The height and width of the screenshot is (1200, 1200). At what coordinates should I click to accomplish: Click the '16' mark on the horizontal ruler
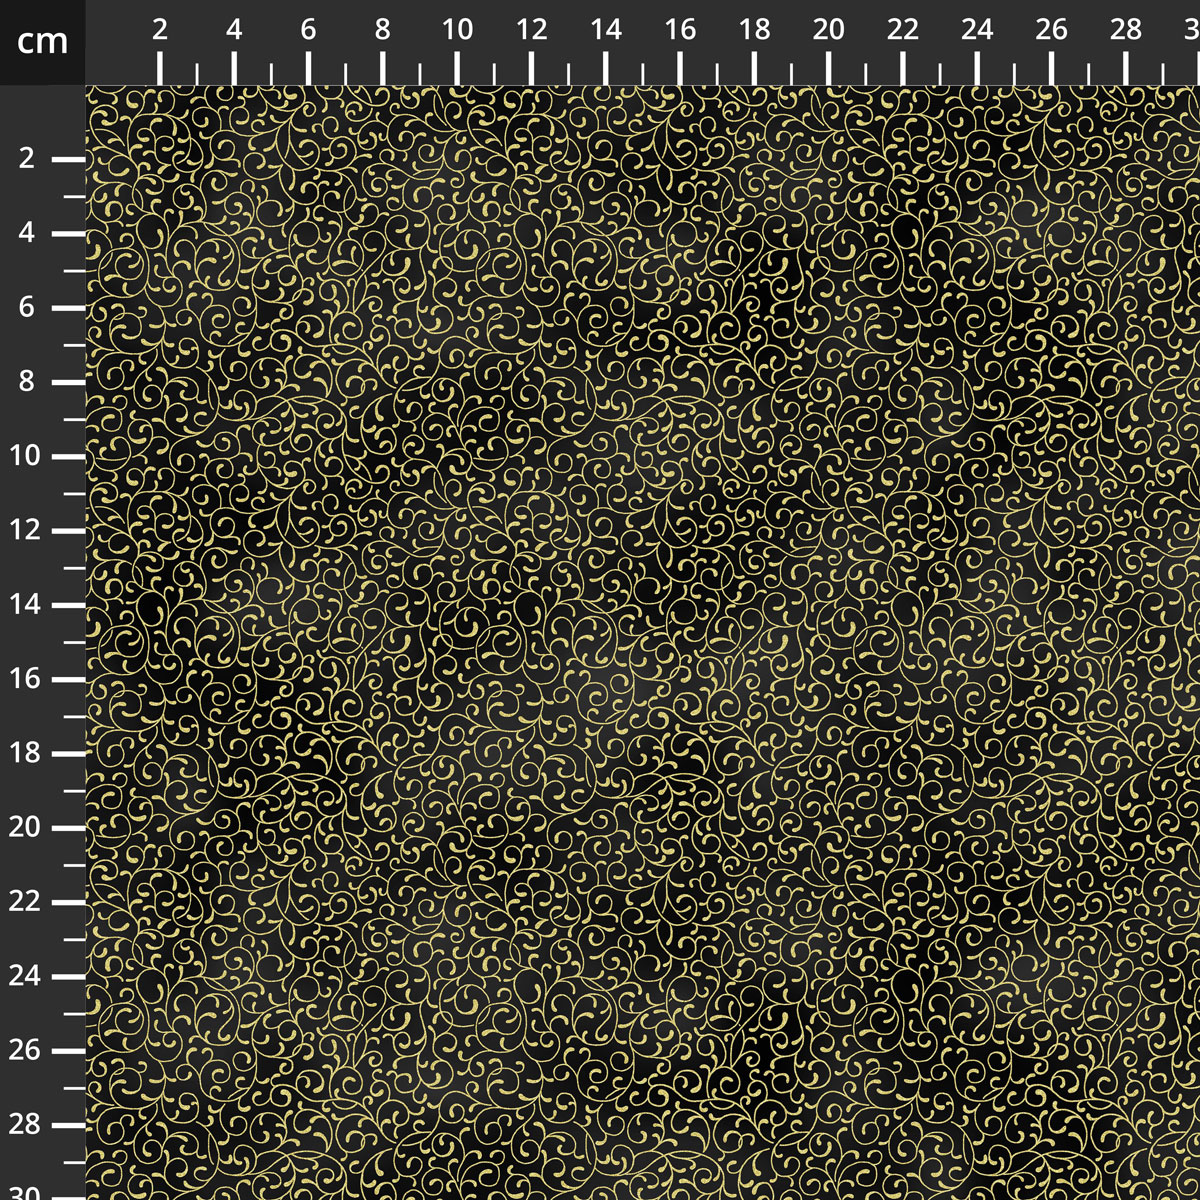pyautogui.click(x=680, y=30)
